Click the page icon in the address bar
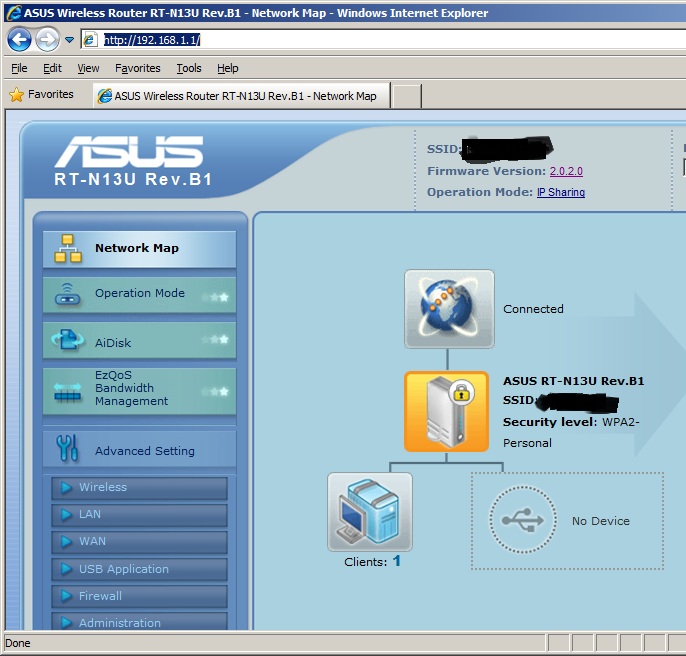This screenshot has height=656, width=686. click(89, 40)
